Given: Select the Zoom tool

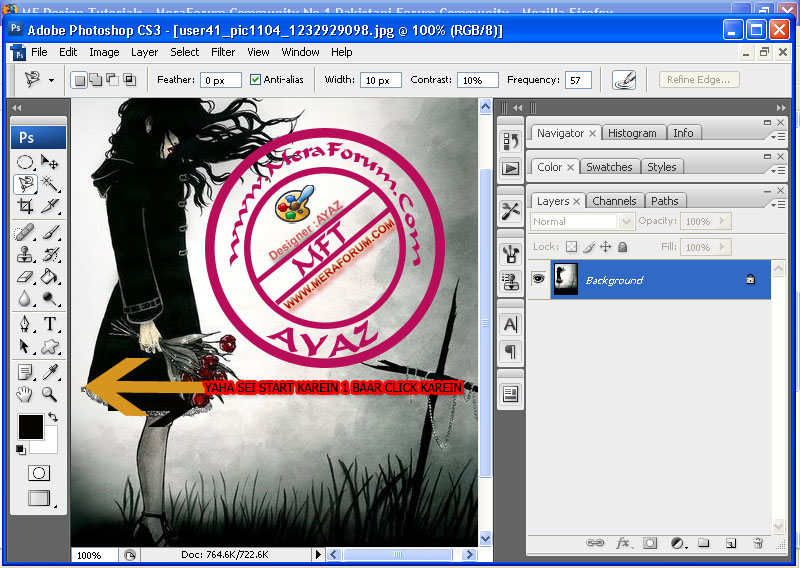Looking at the screenshot, I should (x=49, y=394).
